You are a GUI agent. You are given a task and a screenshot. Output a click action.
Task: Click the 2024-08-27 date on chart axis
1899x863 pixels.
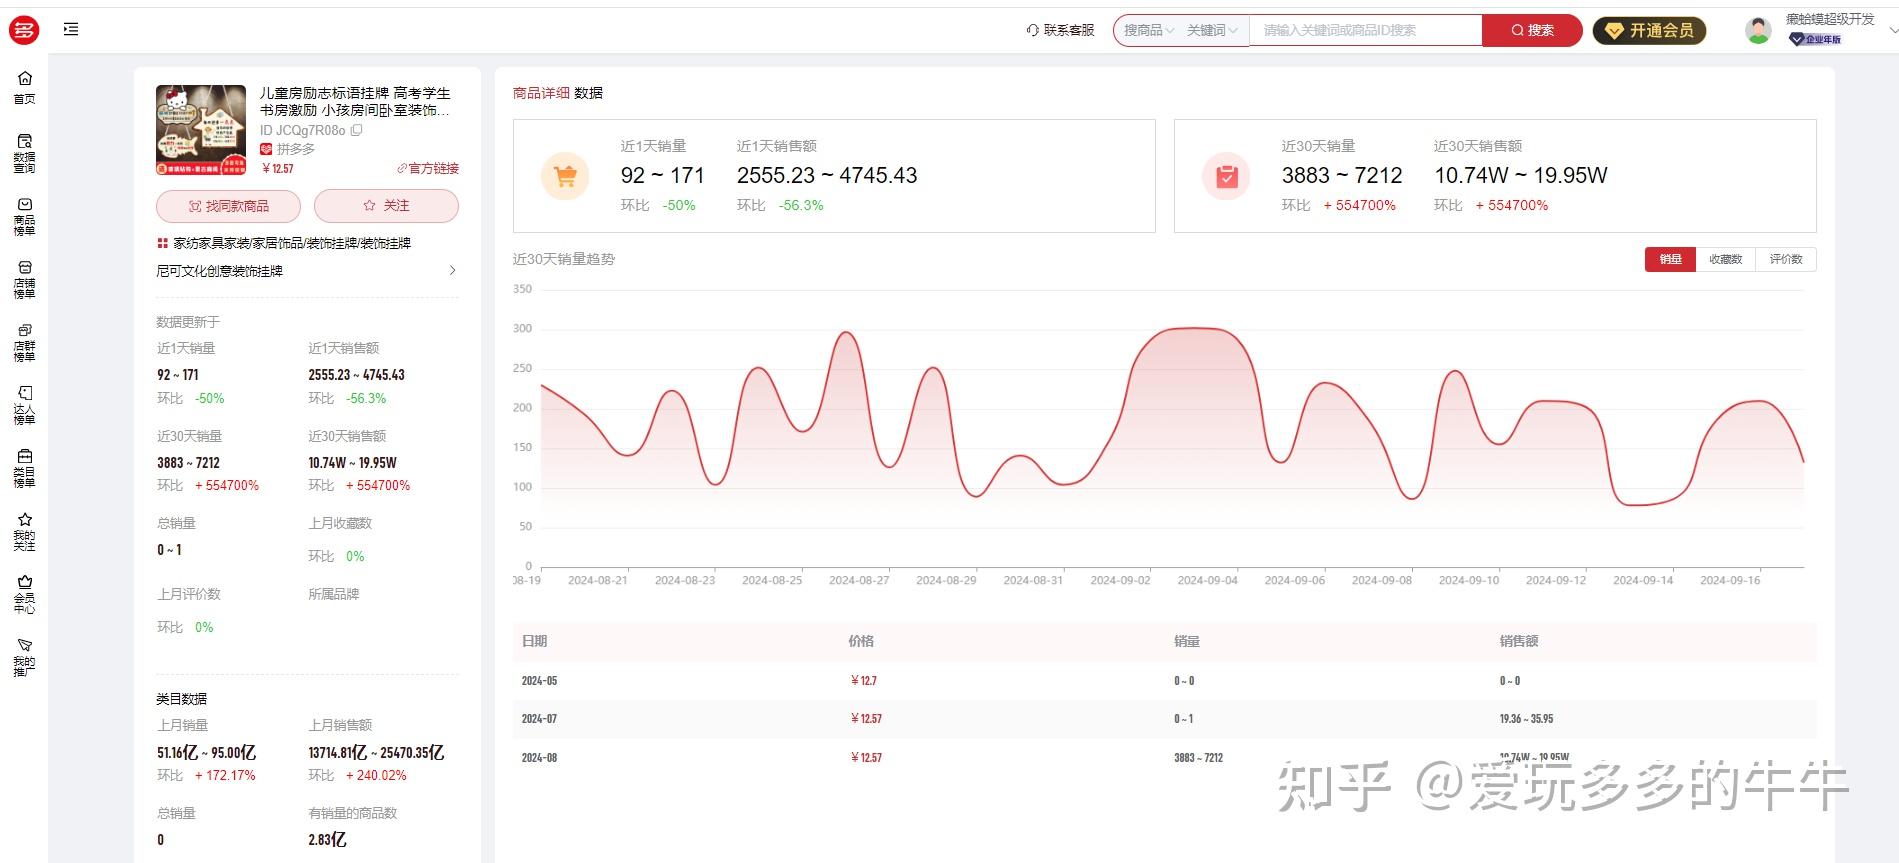click(859, 580)
